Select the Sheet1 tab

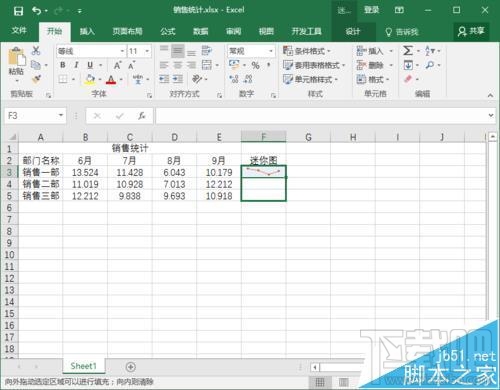coord(83,366)
